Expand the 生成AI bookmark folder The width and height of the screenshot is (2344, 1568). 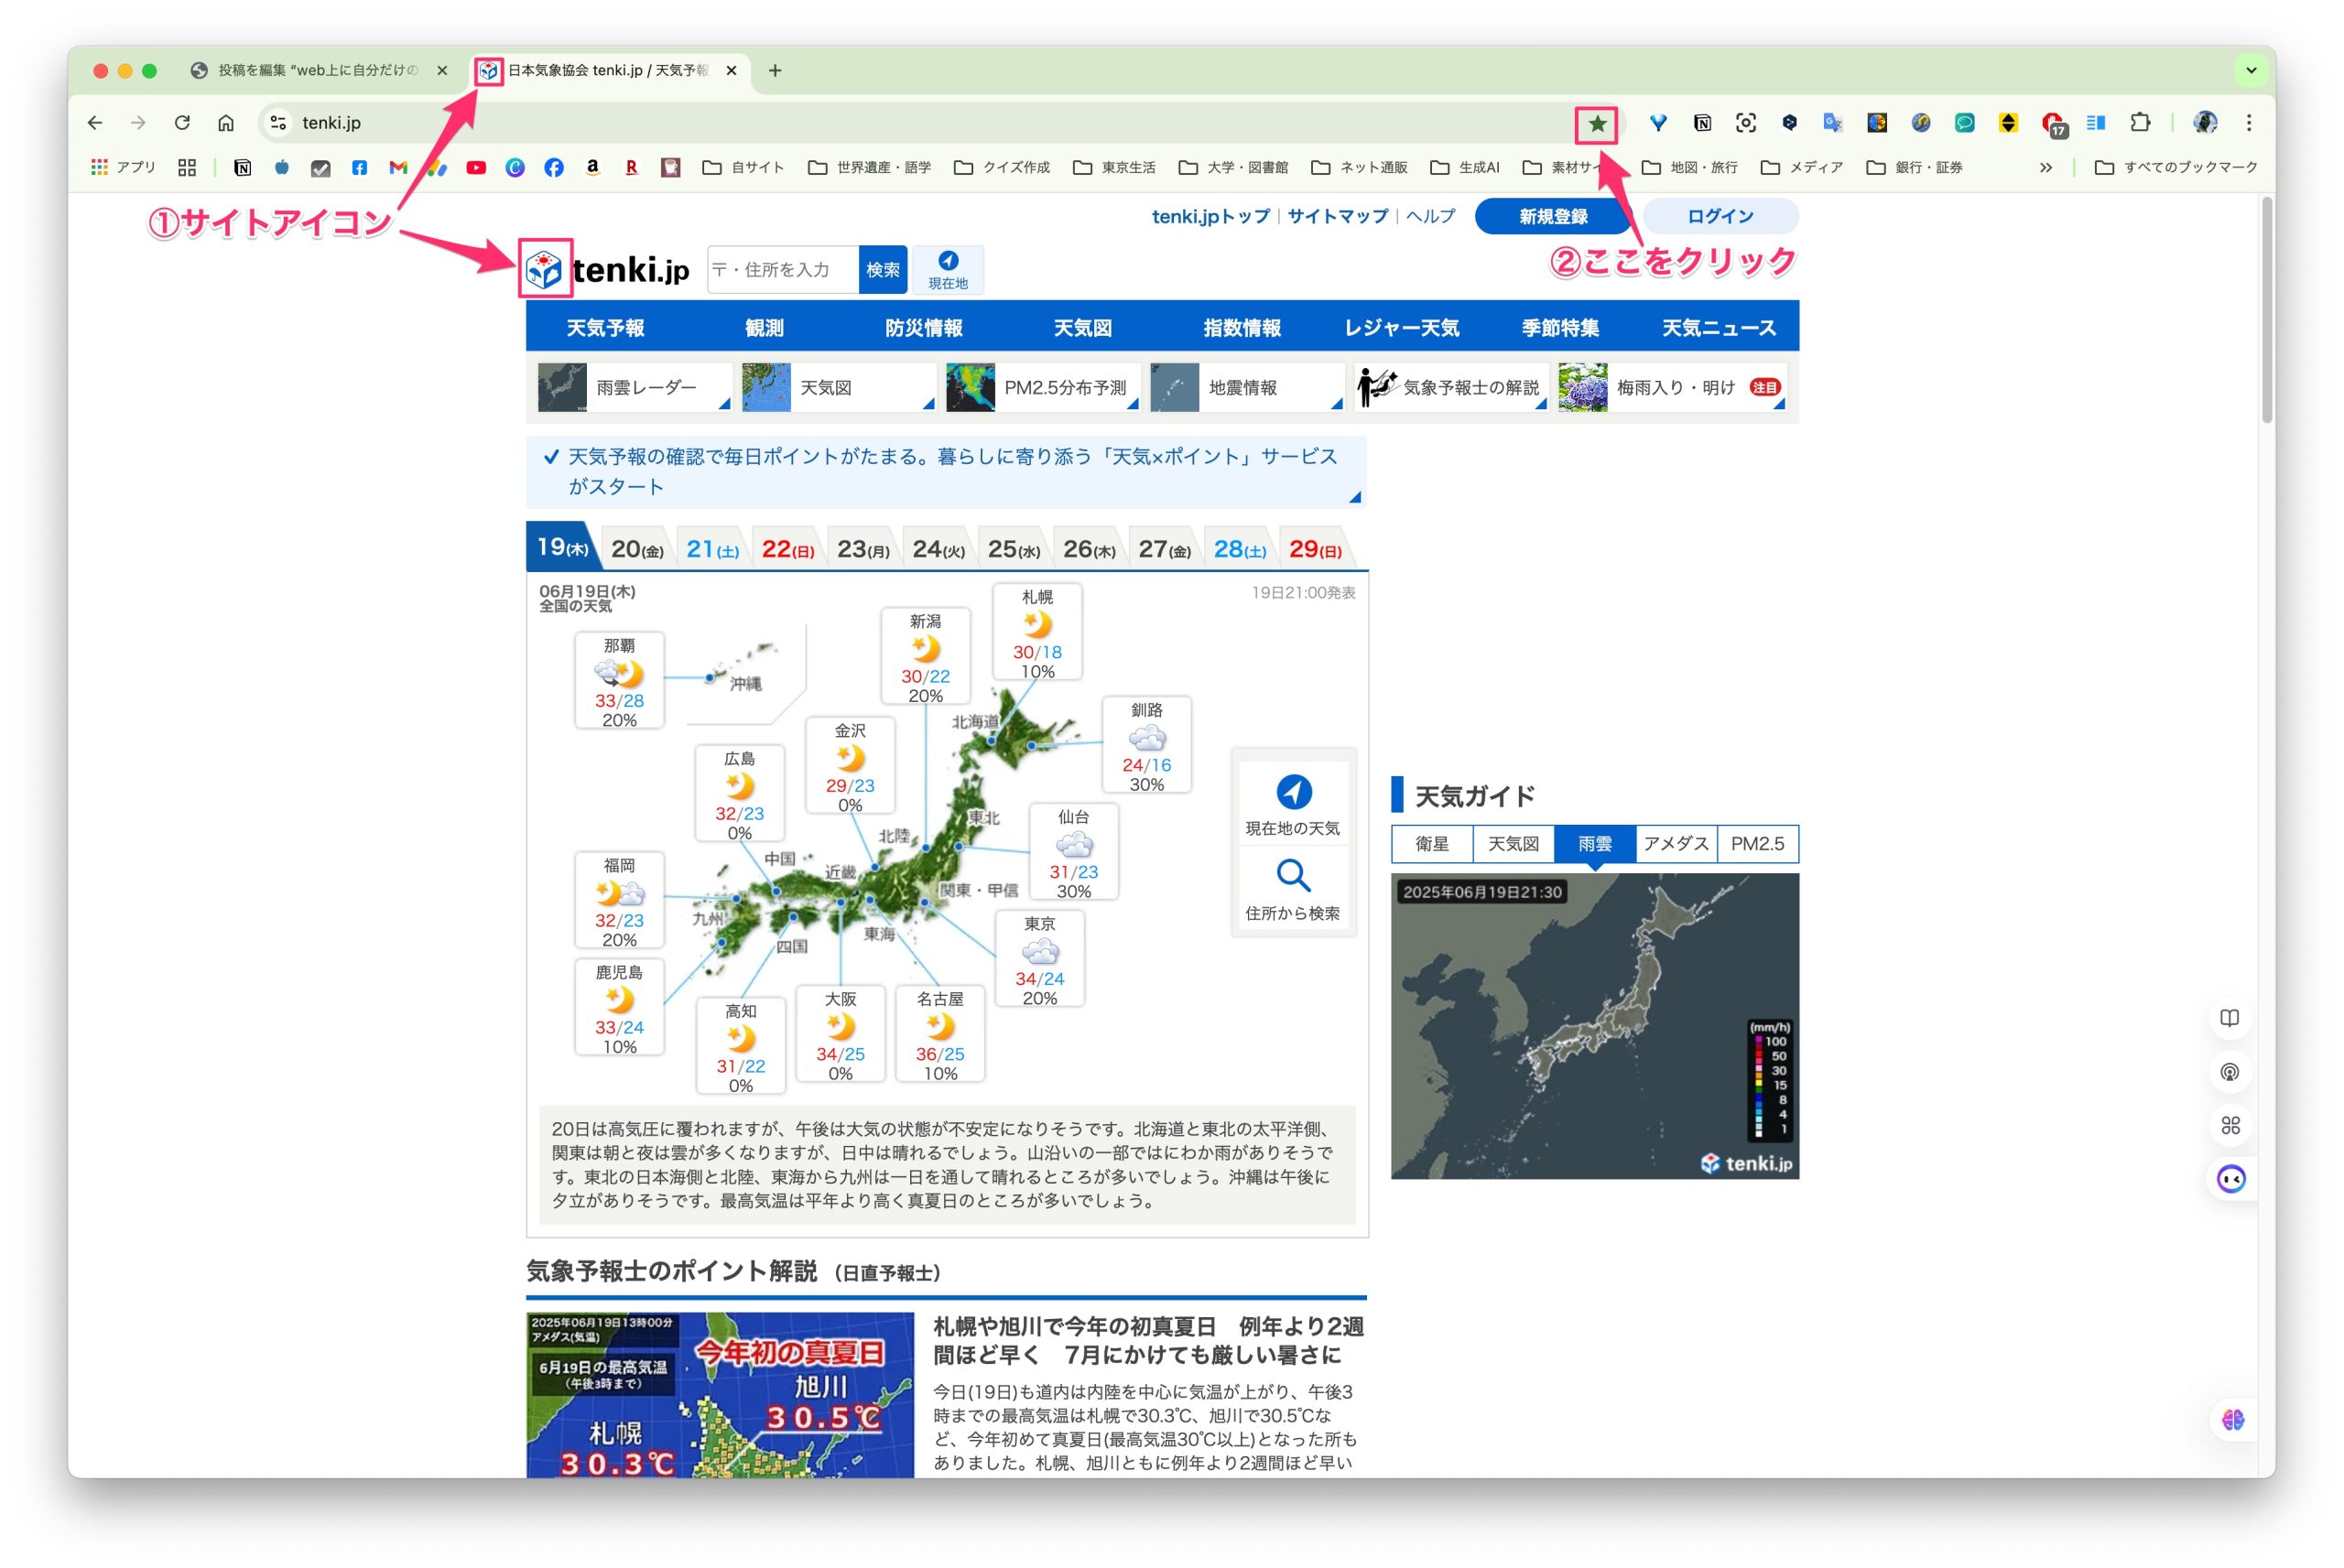click(x=1465, y=168)
